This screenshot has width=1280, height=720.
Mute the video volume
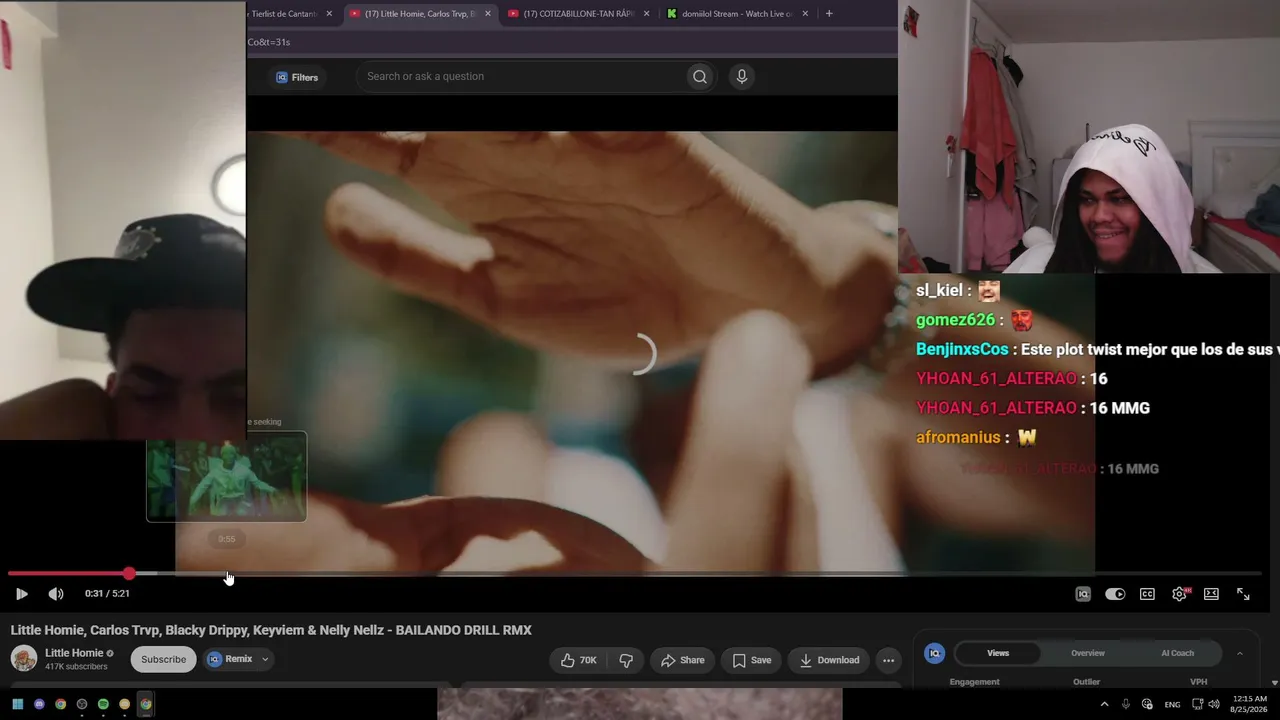tap(56, 594)
